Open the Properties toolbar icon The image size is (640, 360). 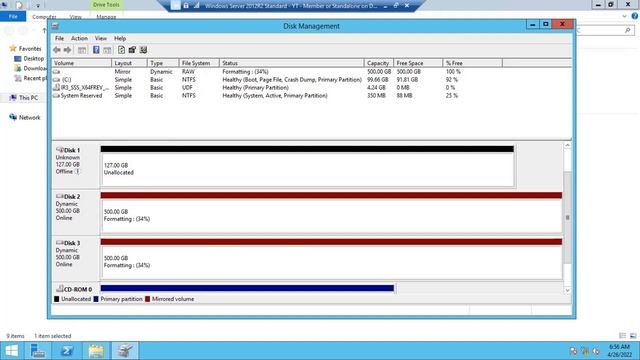(132, 50)
